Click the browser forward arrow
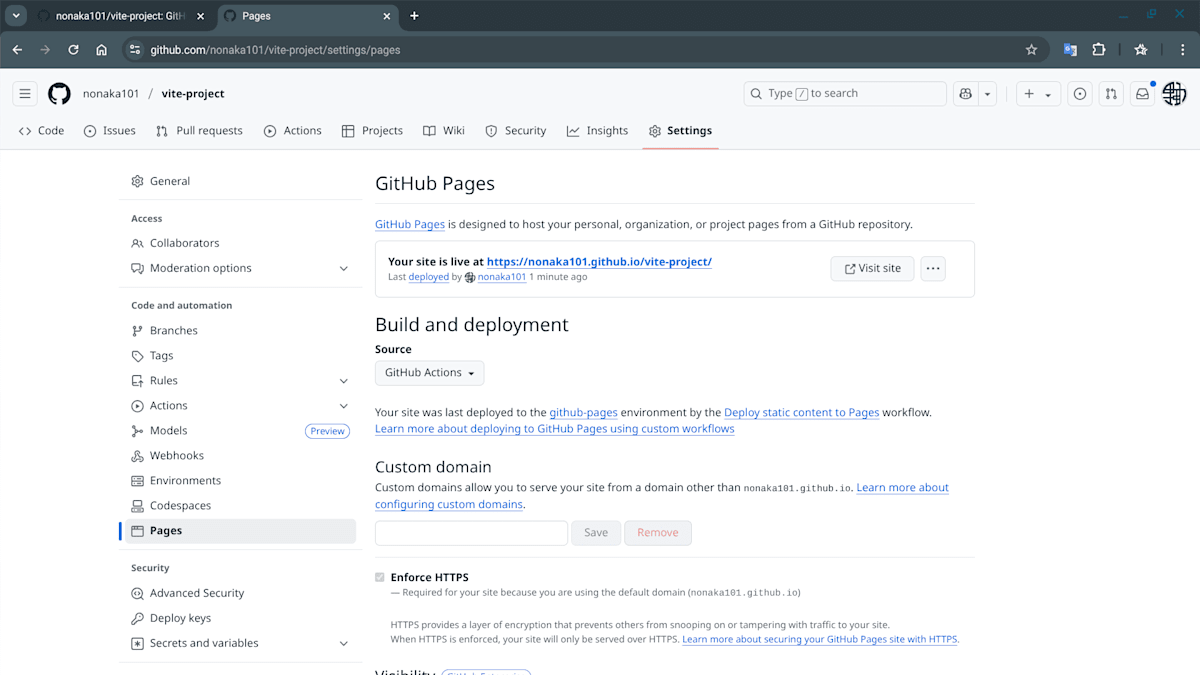Image resolution: width=1200 pixels, height=675 pixels. [45, 50]
